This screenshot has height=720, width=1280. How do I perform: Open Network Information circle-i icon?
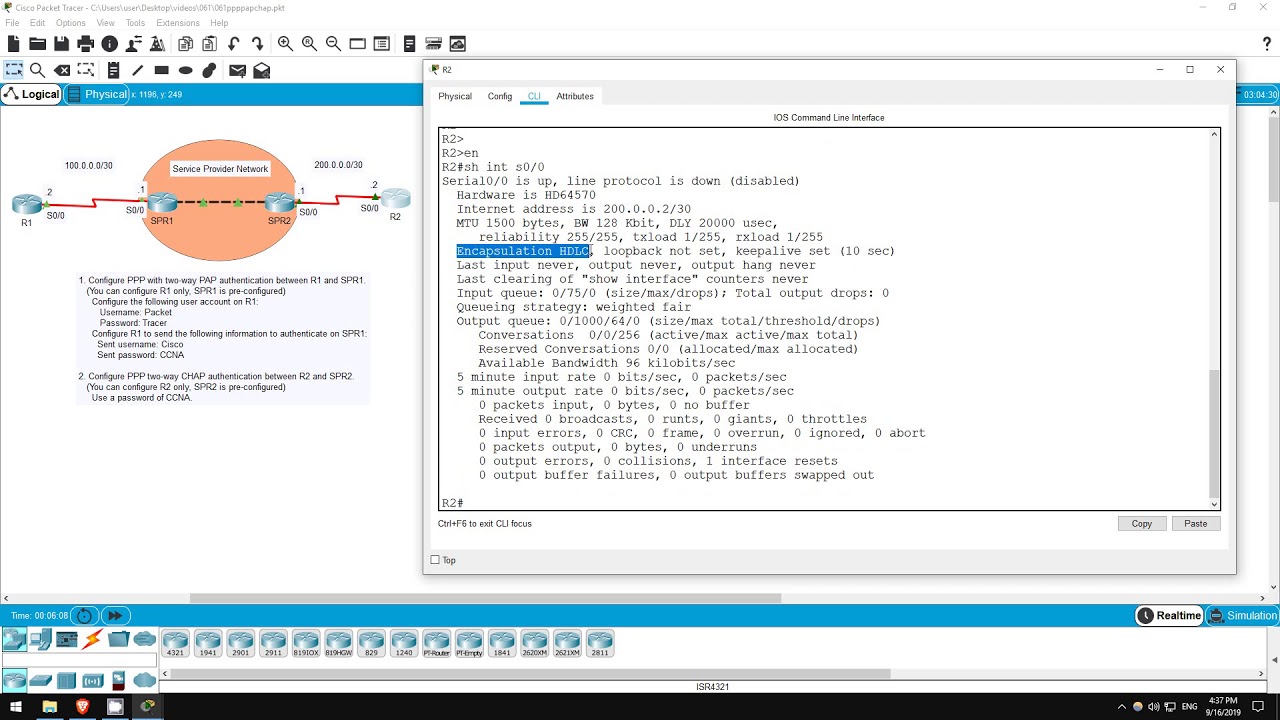(x=110, y=44)
